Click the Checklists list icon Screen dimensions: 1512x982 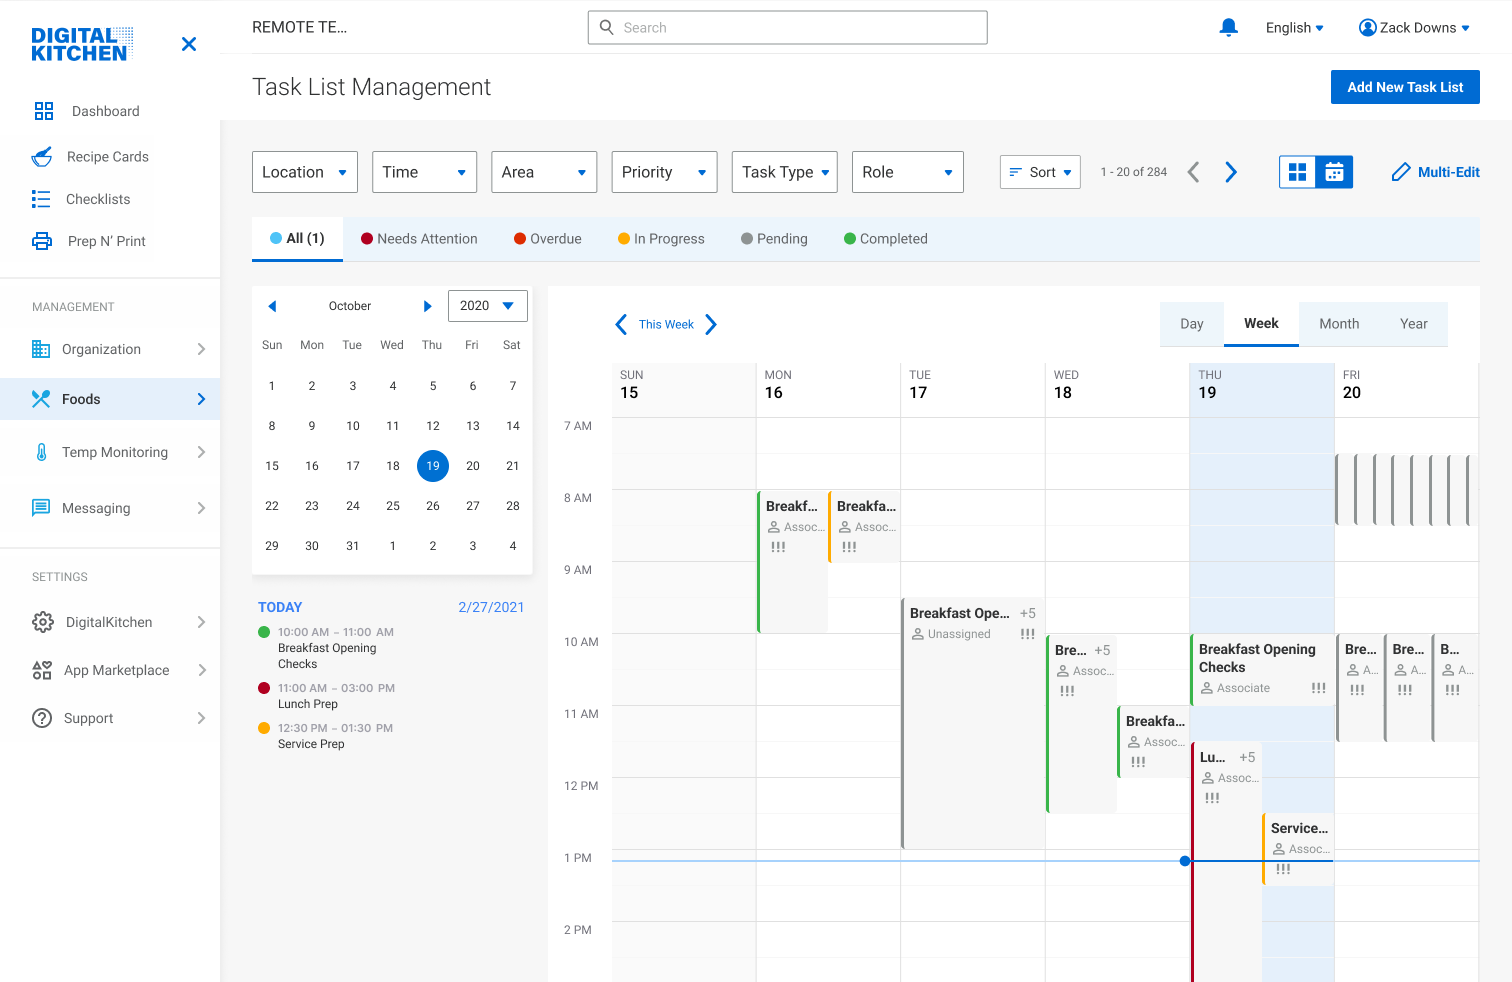pyautogui.click(x=41, y=199)
